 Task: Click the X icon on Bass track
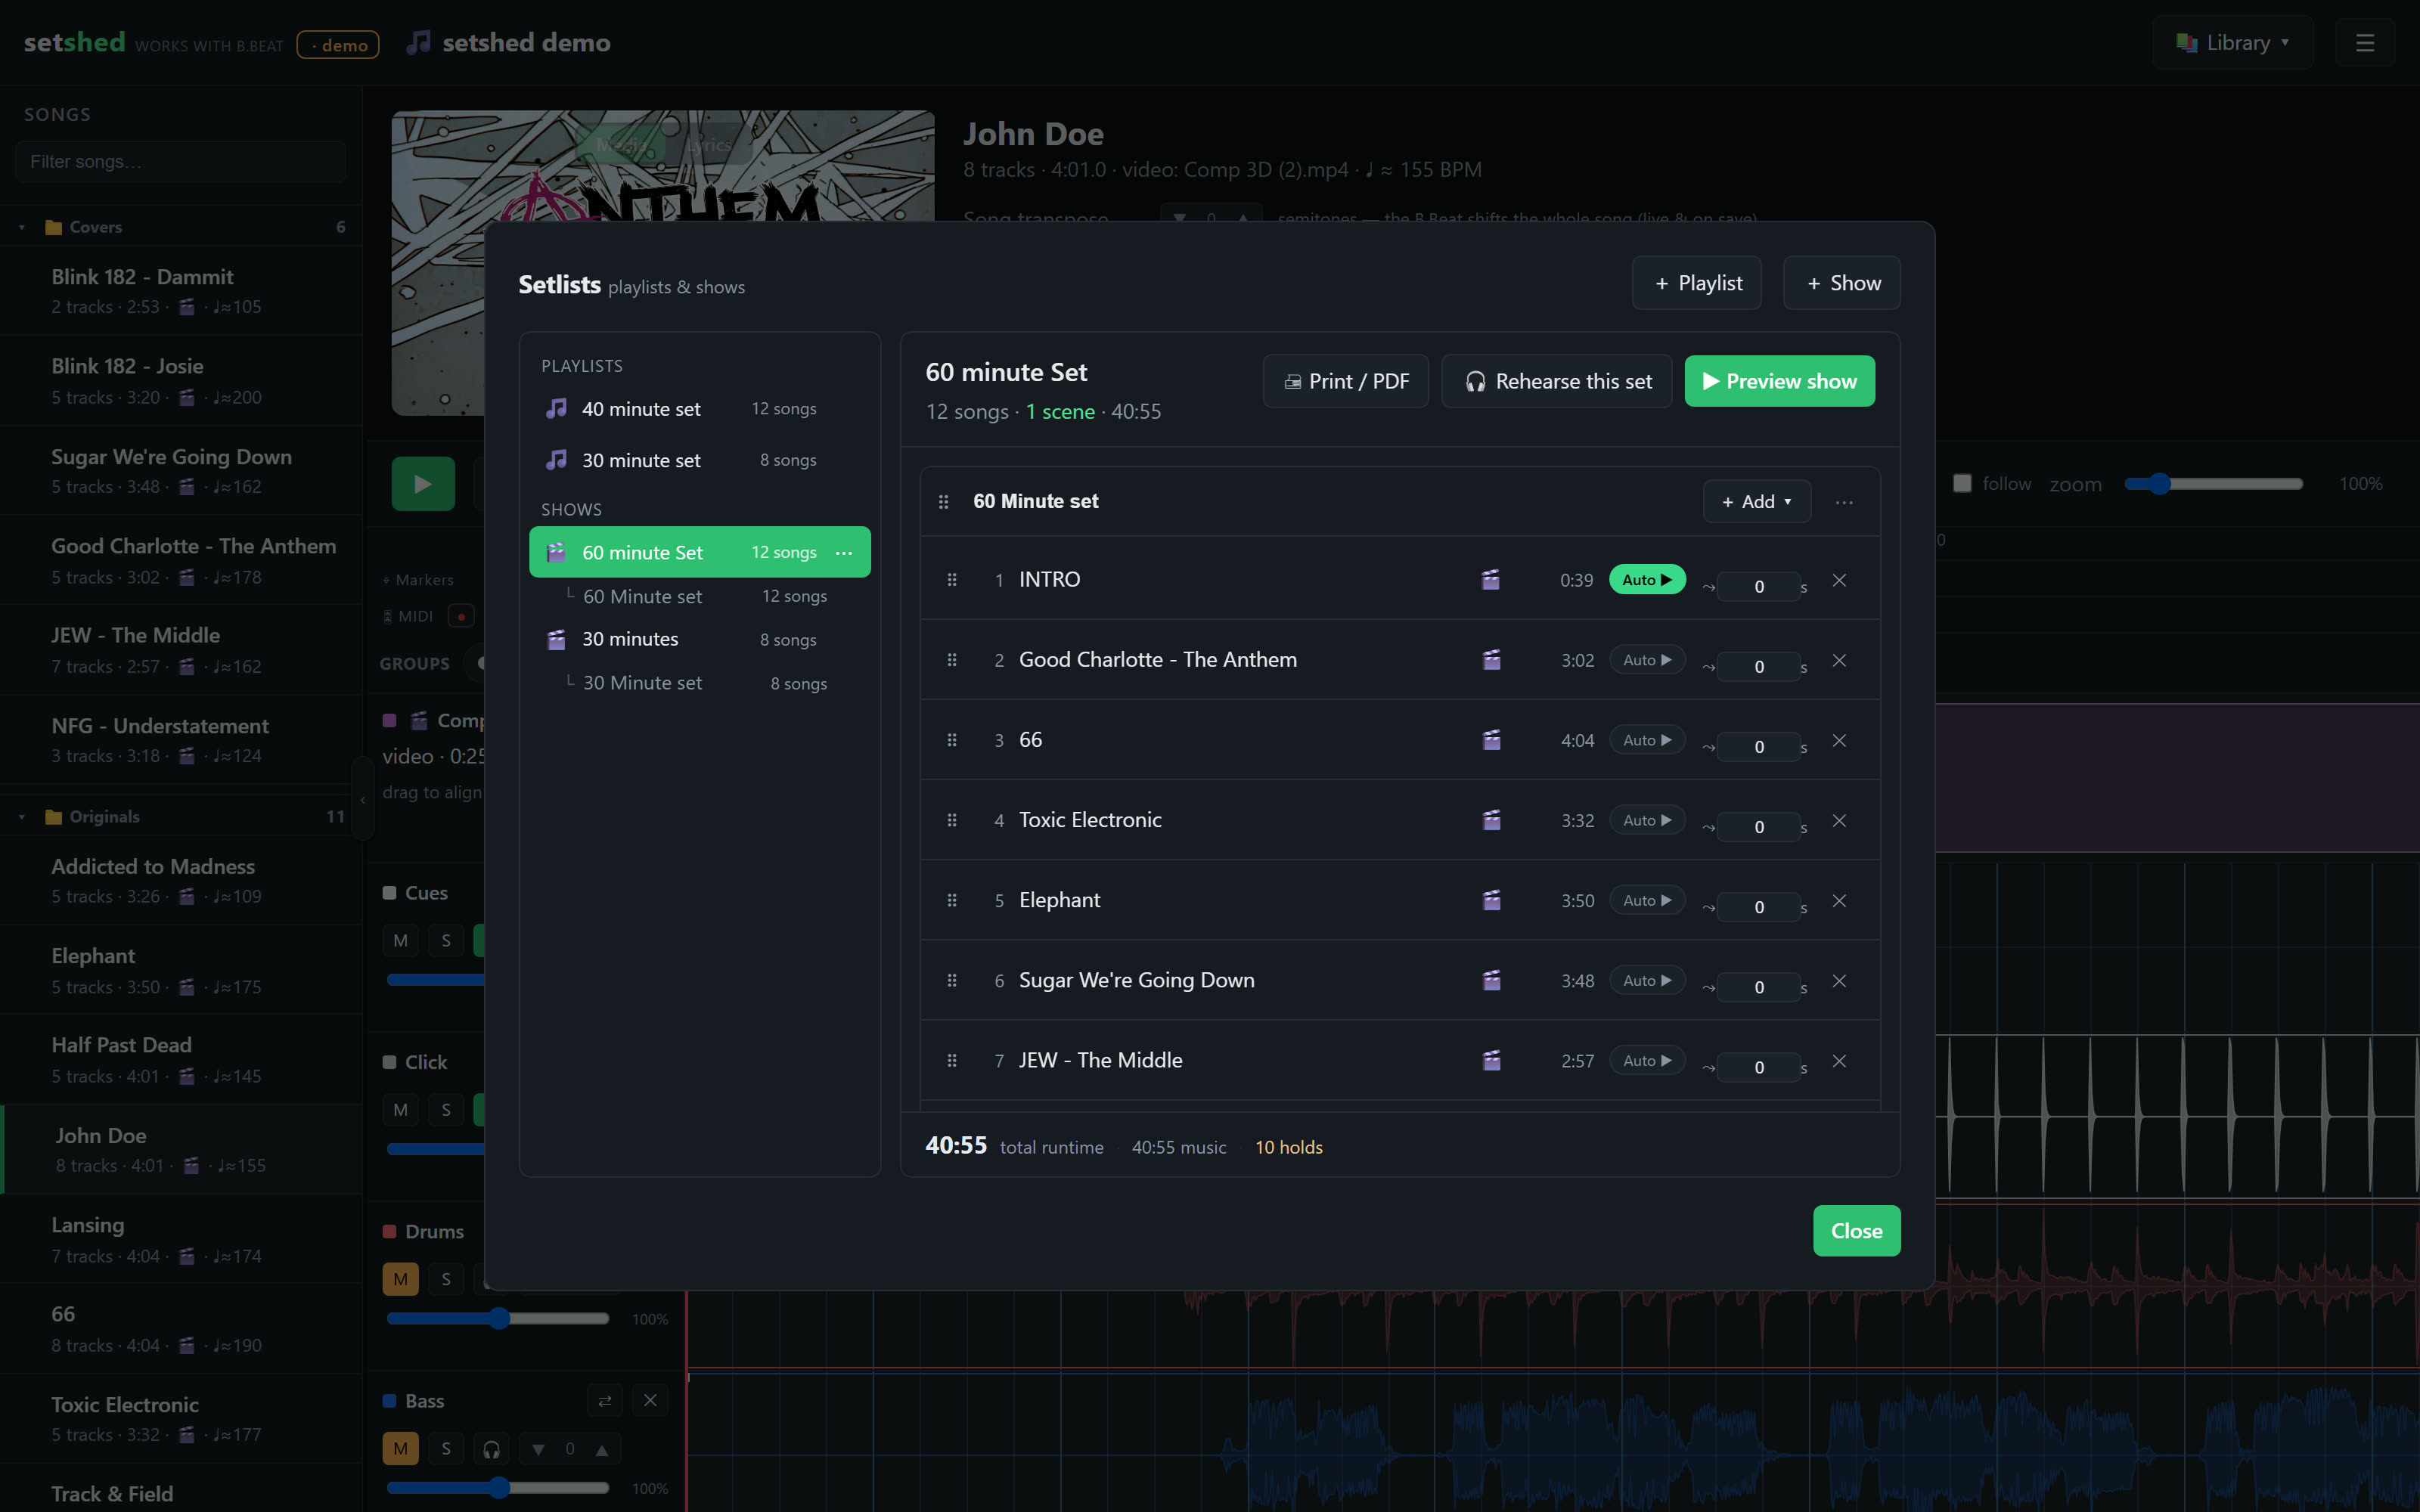650,1401
